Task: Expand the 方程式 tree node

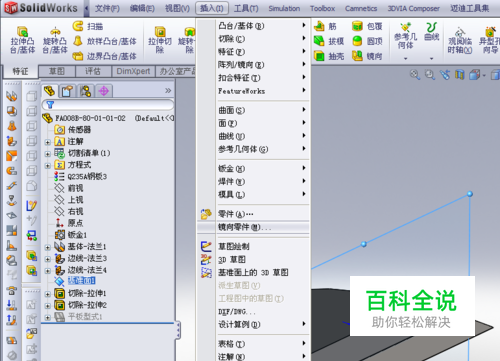Action: click(x=48, y=165)
